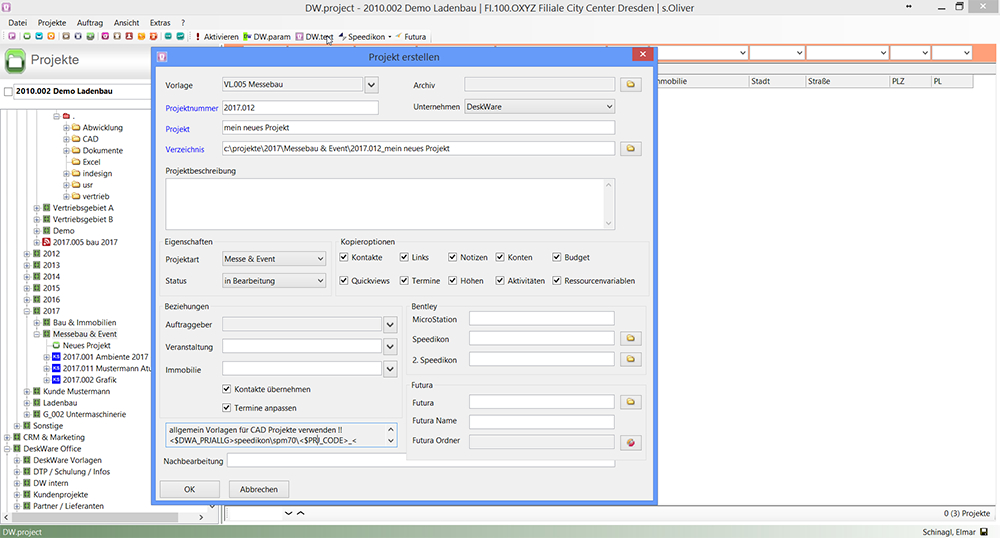The image size is (1000, 538).
Task: Open DW.param from the toolbar
Action: [x=267, y=37]
